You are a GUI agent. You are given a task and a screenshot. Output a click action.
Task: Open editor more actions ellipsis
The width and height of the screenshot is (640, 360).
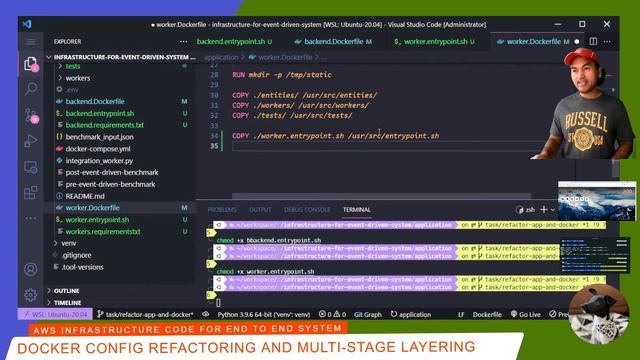point(607,41)
